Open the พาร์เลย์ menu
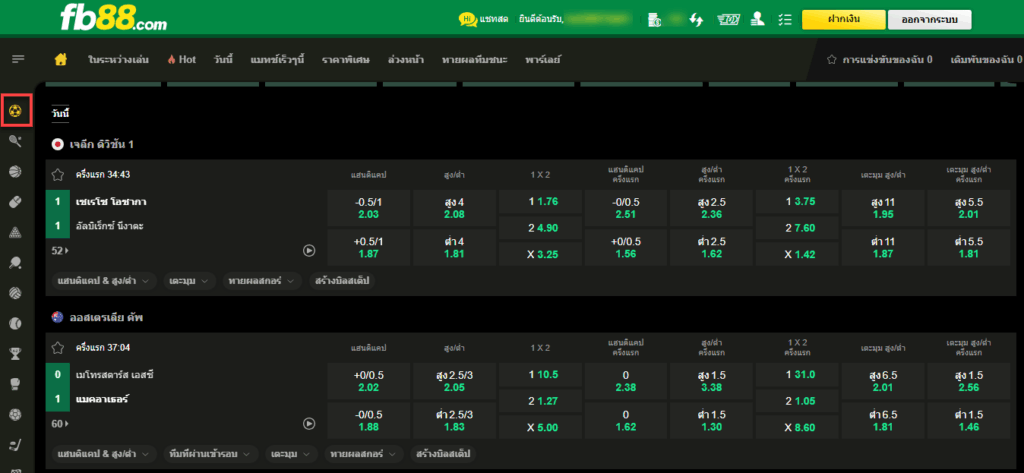Screen dimensions: 1024x473 point(543,59)
